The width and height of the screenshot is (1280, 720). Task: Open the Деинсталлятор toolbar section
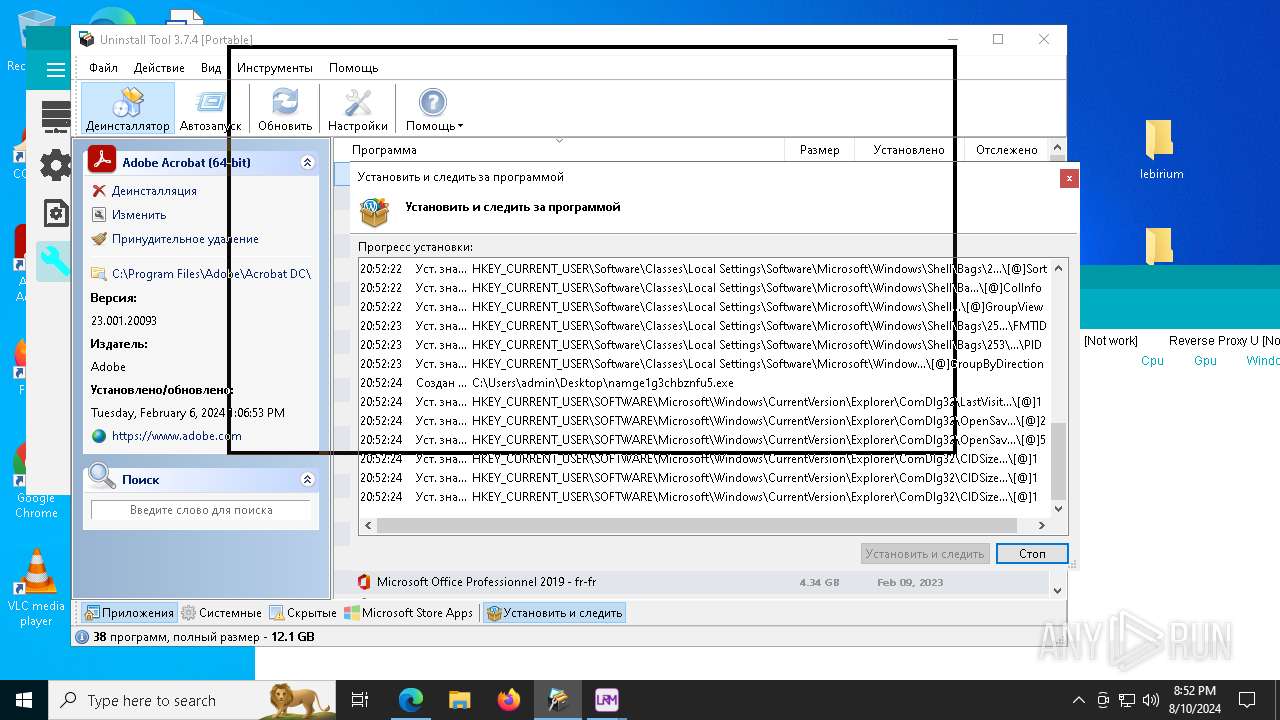click(128, 108)
